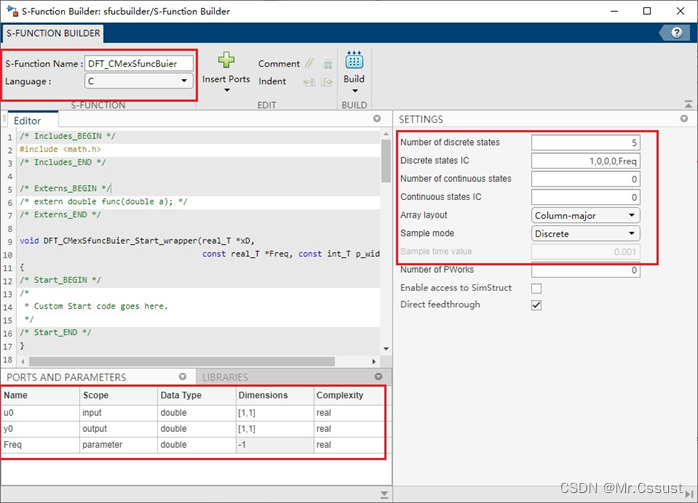Viewport: 698px width, 503px height.
Task: Click Discrete states IC field
Action: click(585, 161)
